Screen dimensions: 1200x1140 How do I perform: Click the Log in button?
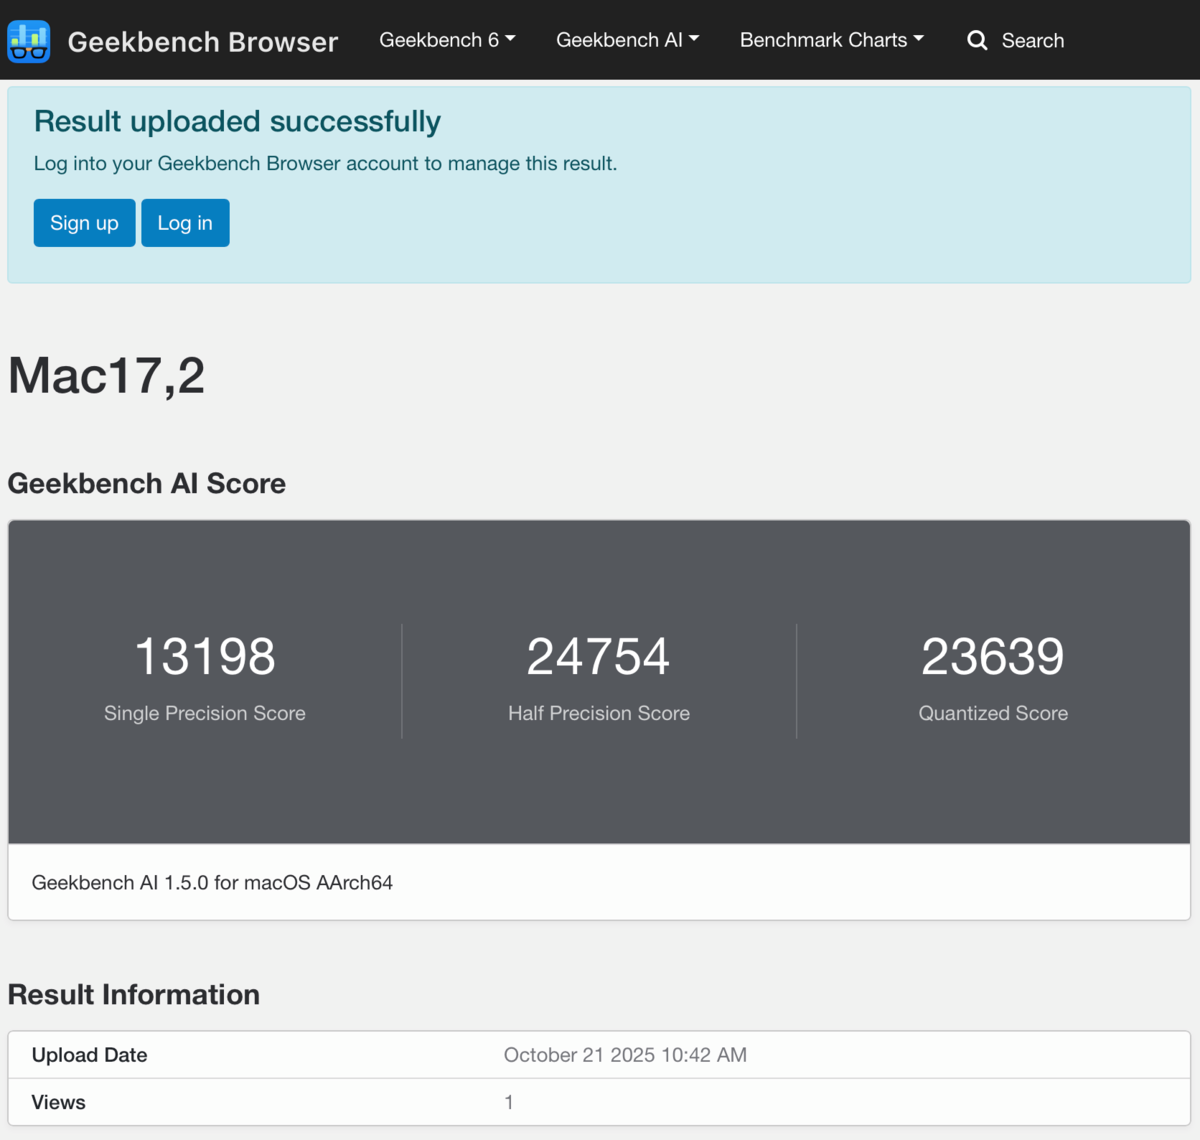tap(185, 222)
